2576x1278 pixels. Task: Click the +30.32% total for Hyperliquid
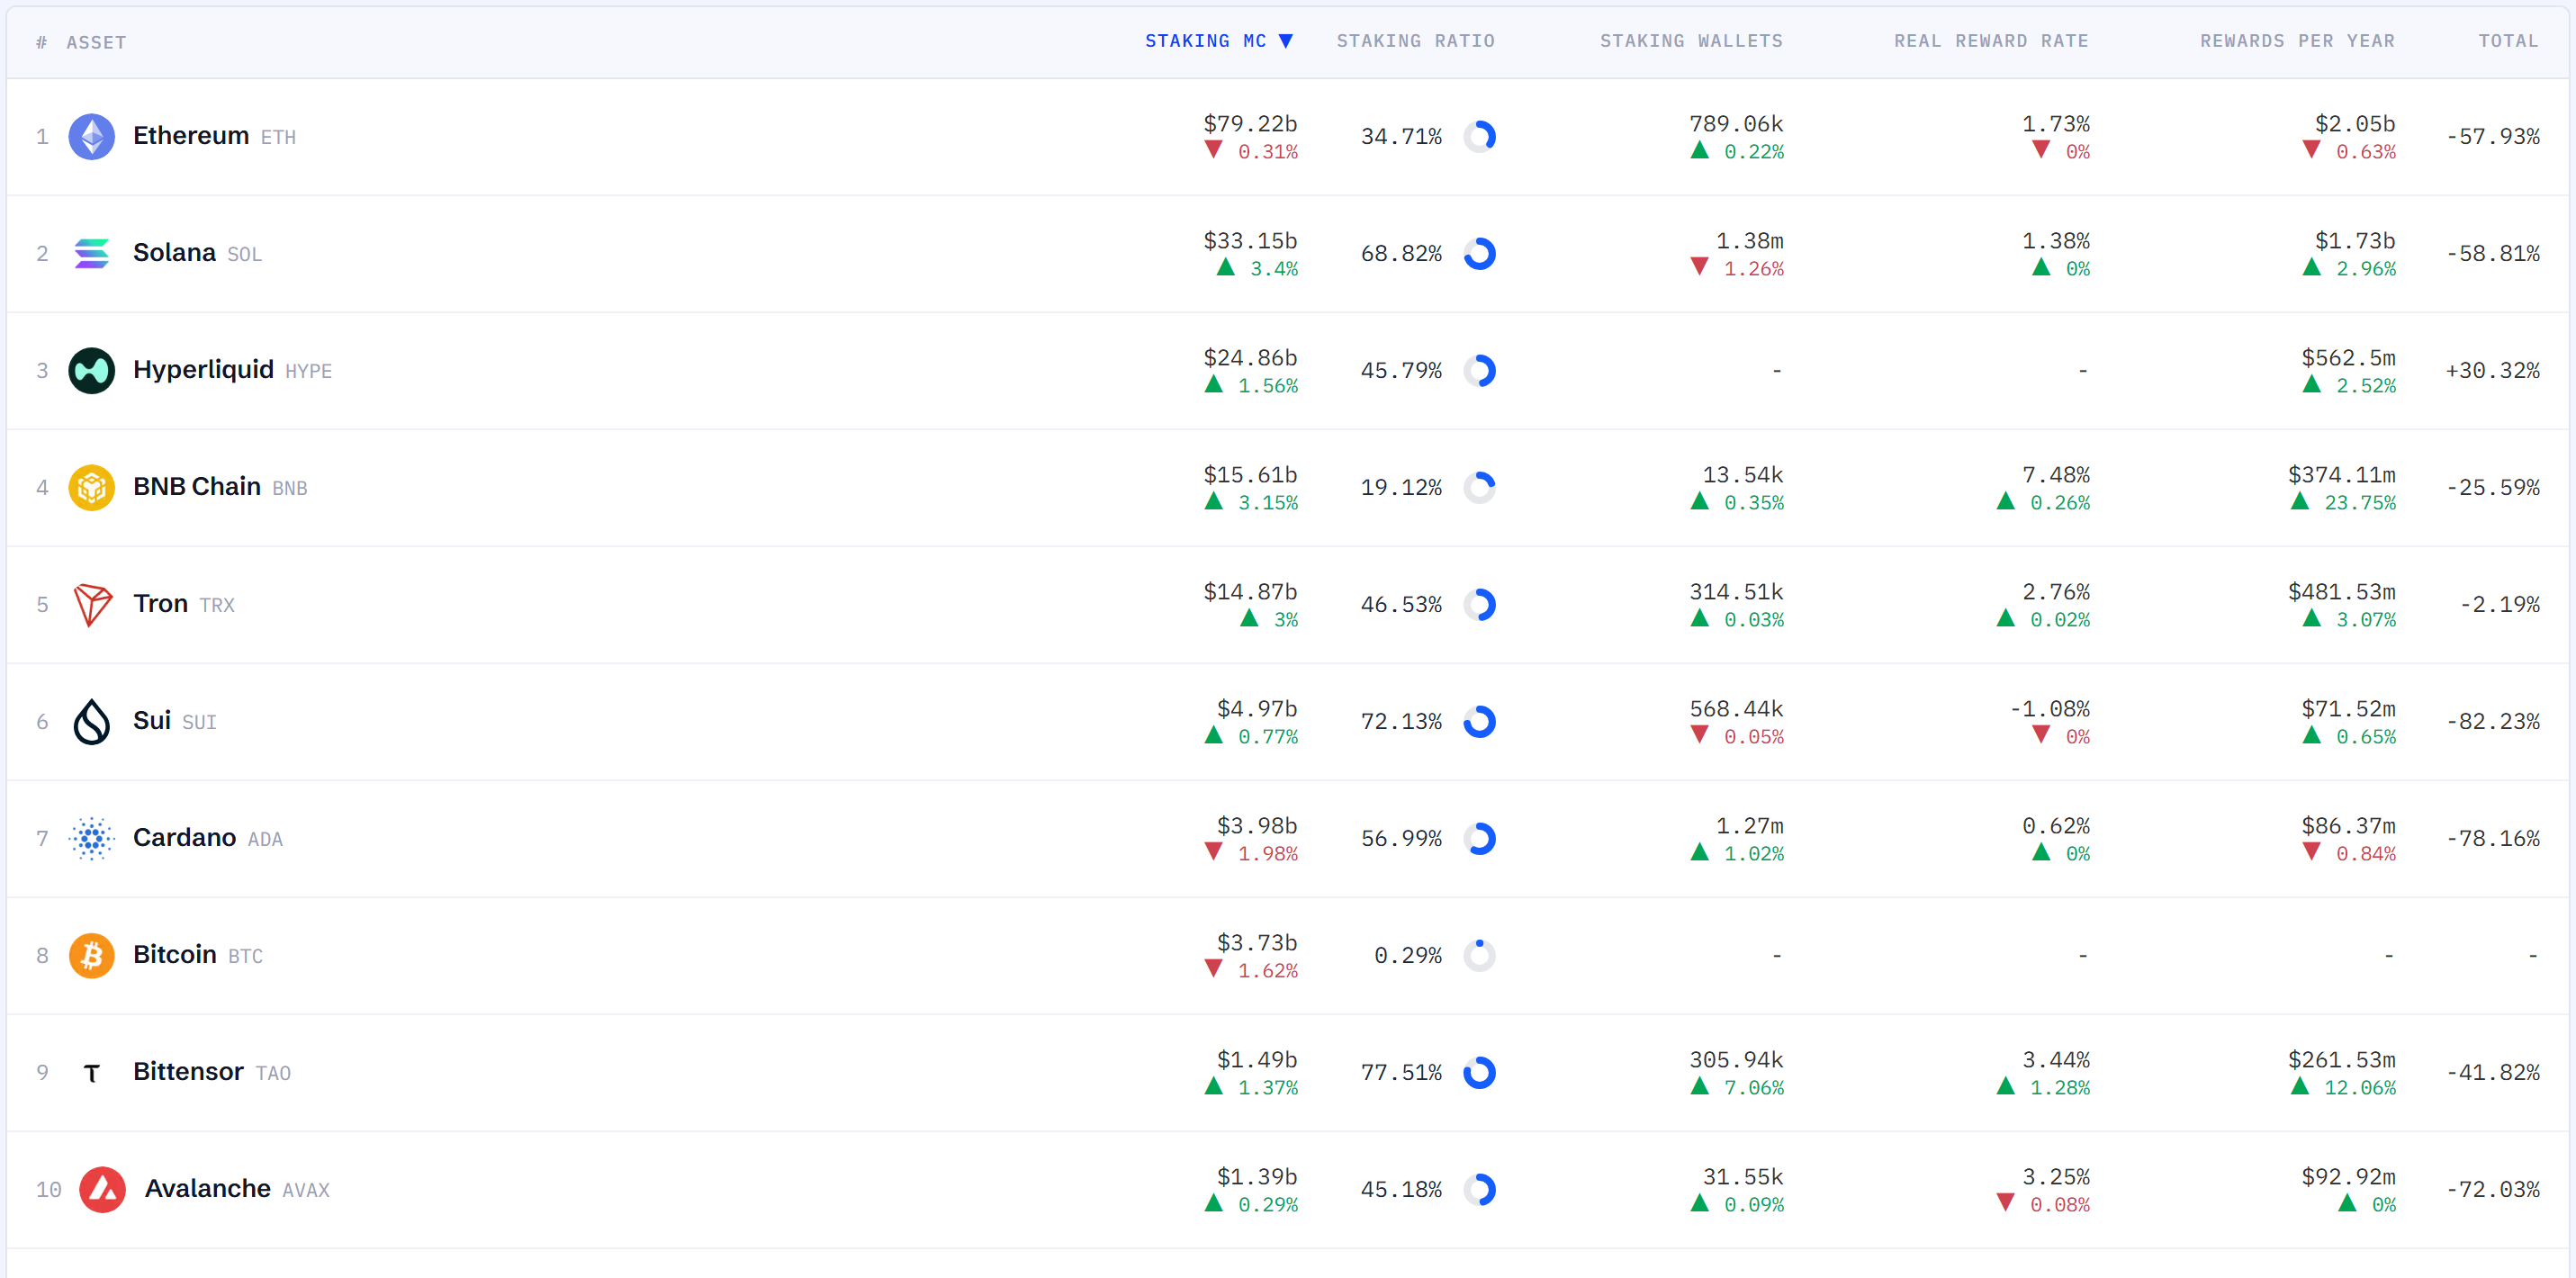click(2492, 370)
